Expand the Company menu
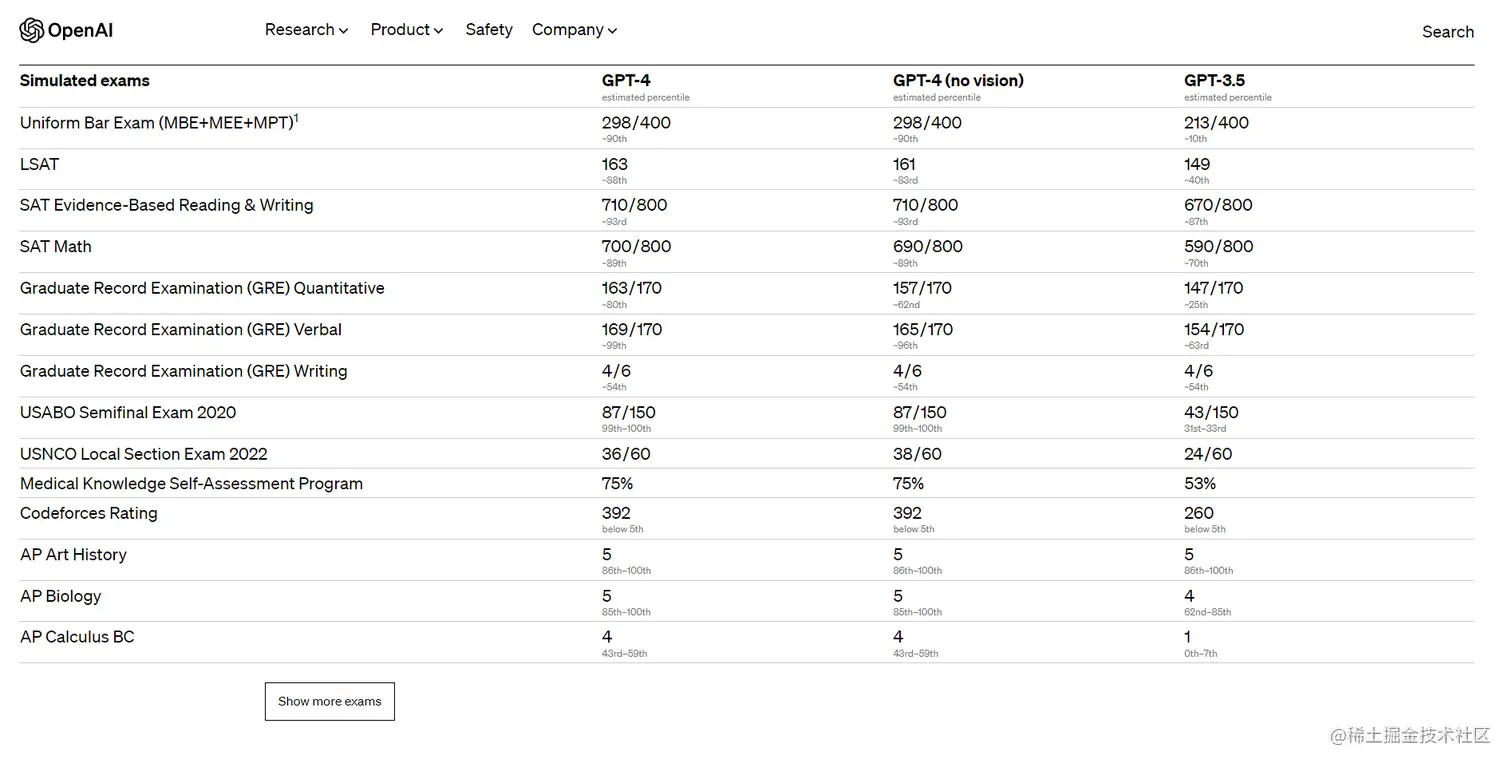 (x=574, y=30)
